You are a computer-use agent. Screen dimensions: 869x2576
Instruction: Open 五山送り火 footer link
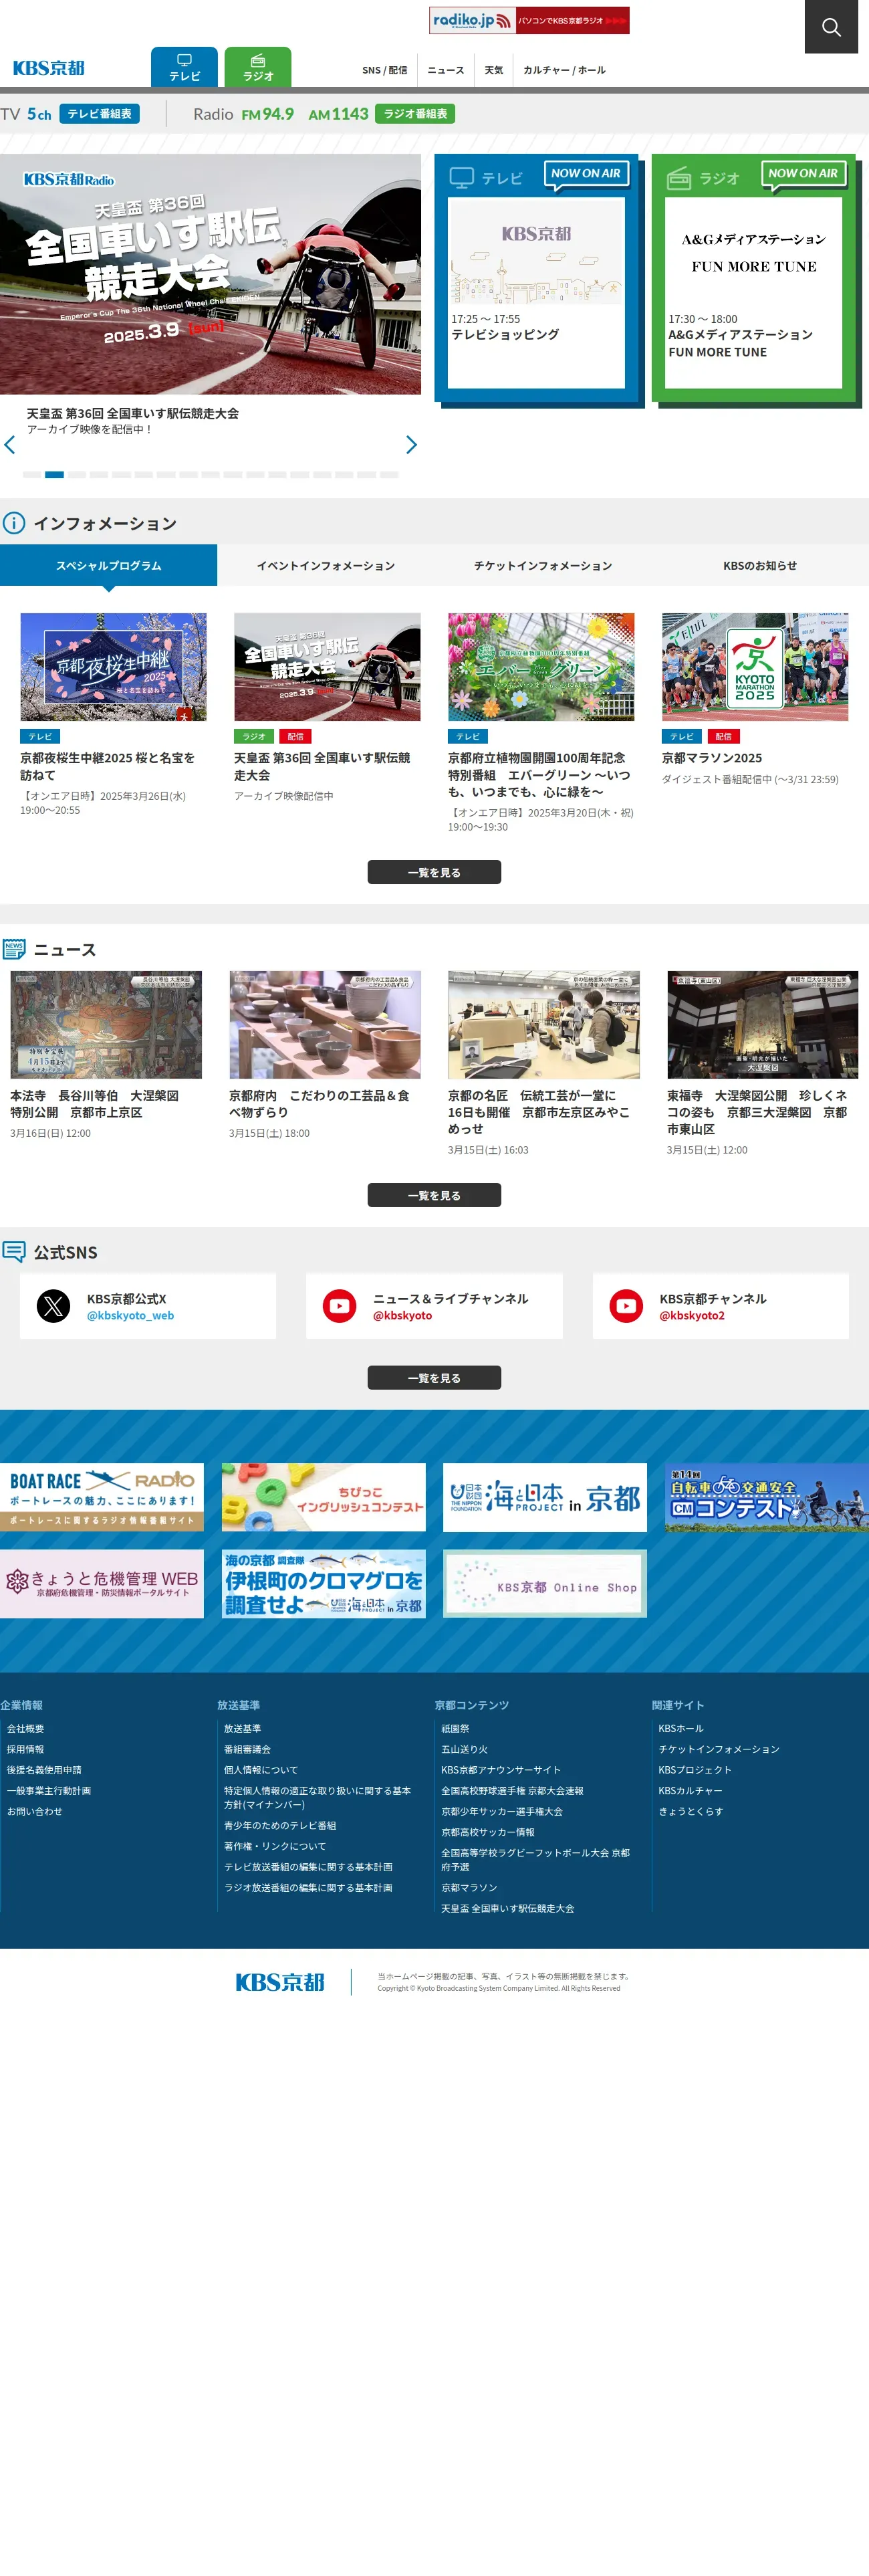465,1749
